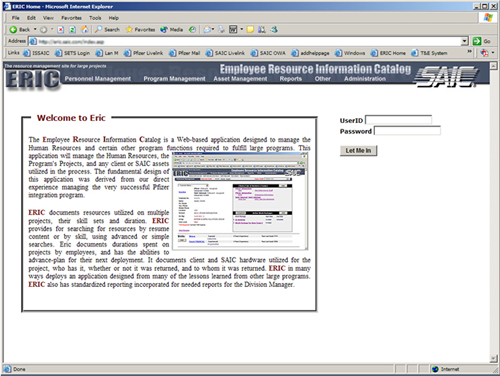Image resolution: width=500 pixels, height=376 pixels.
Task: Open Personnel Management navigation tab
Action: [x=98, y=79]
